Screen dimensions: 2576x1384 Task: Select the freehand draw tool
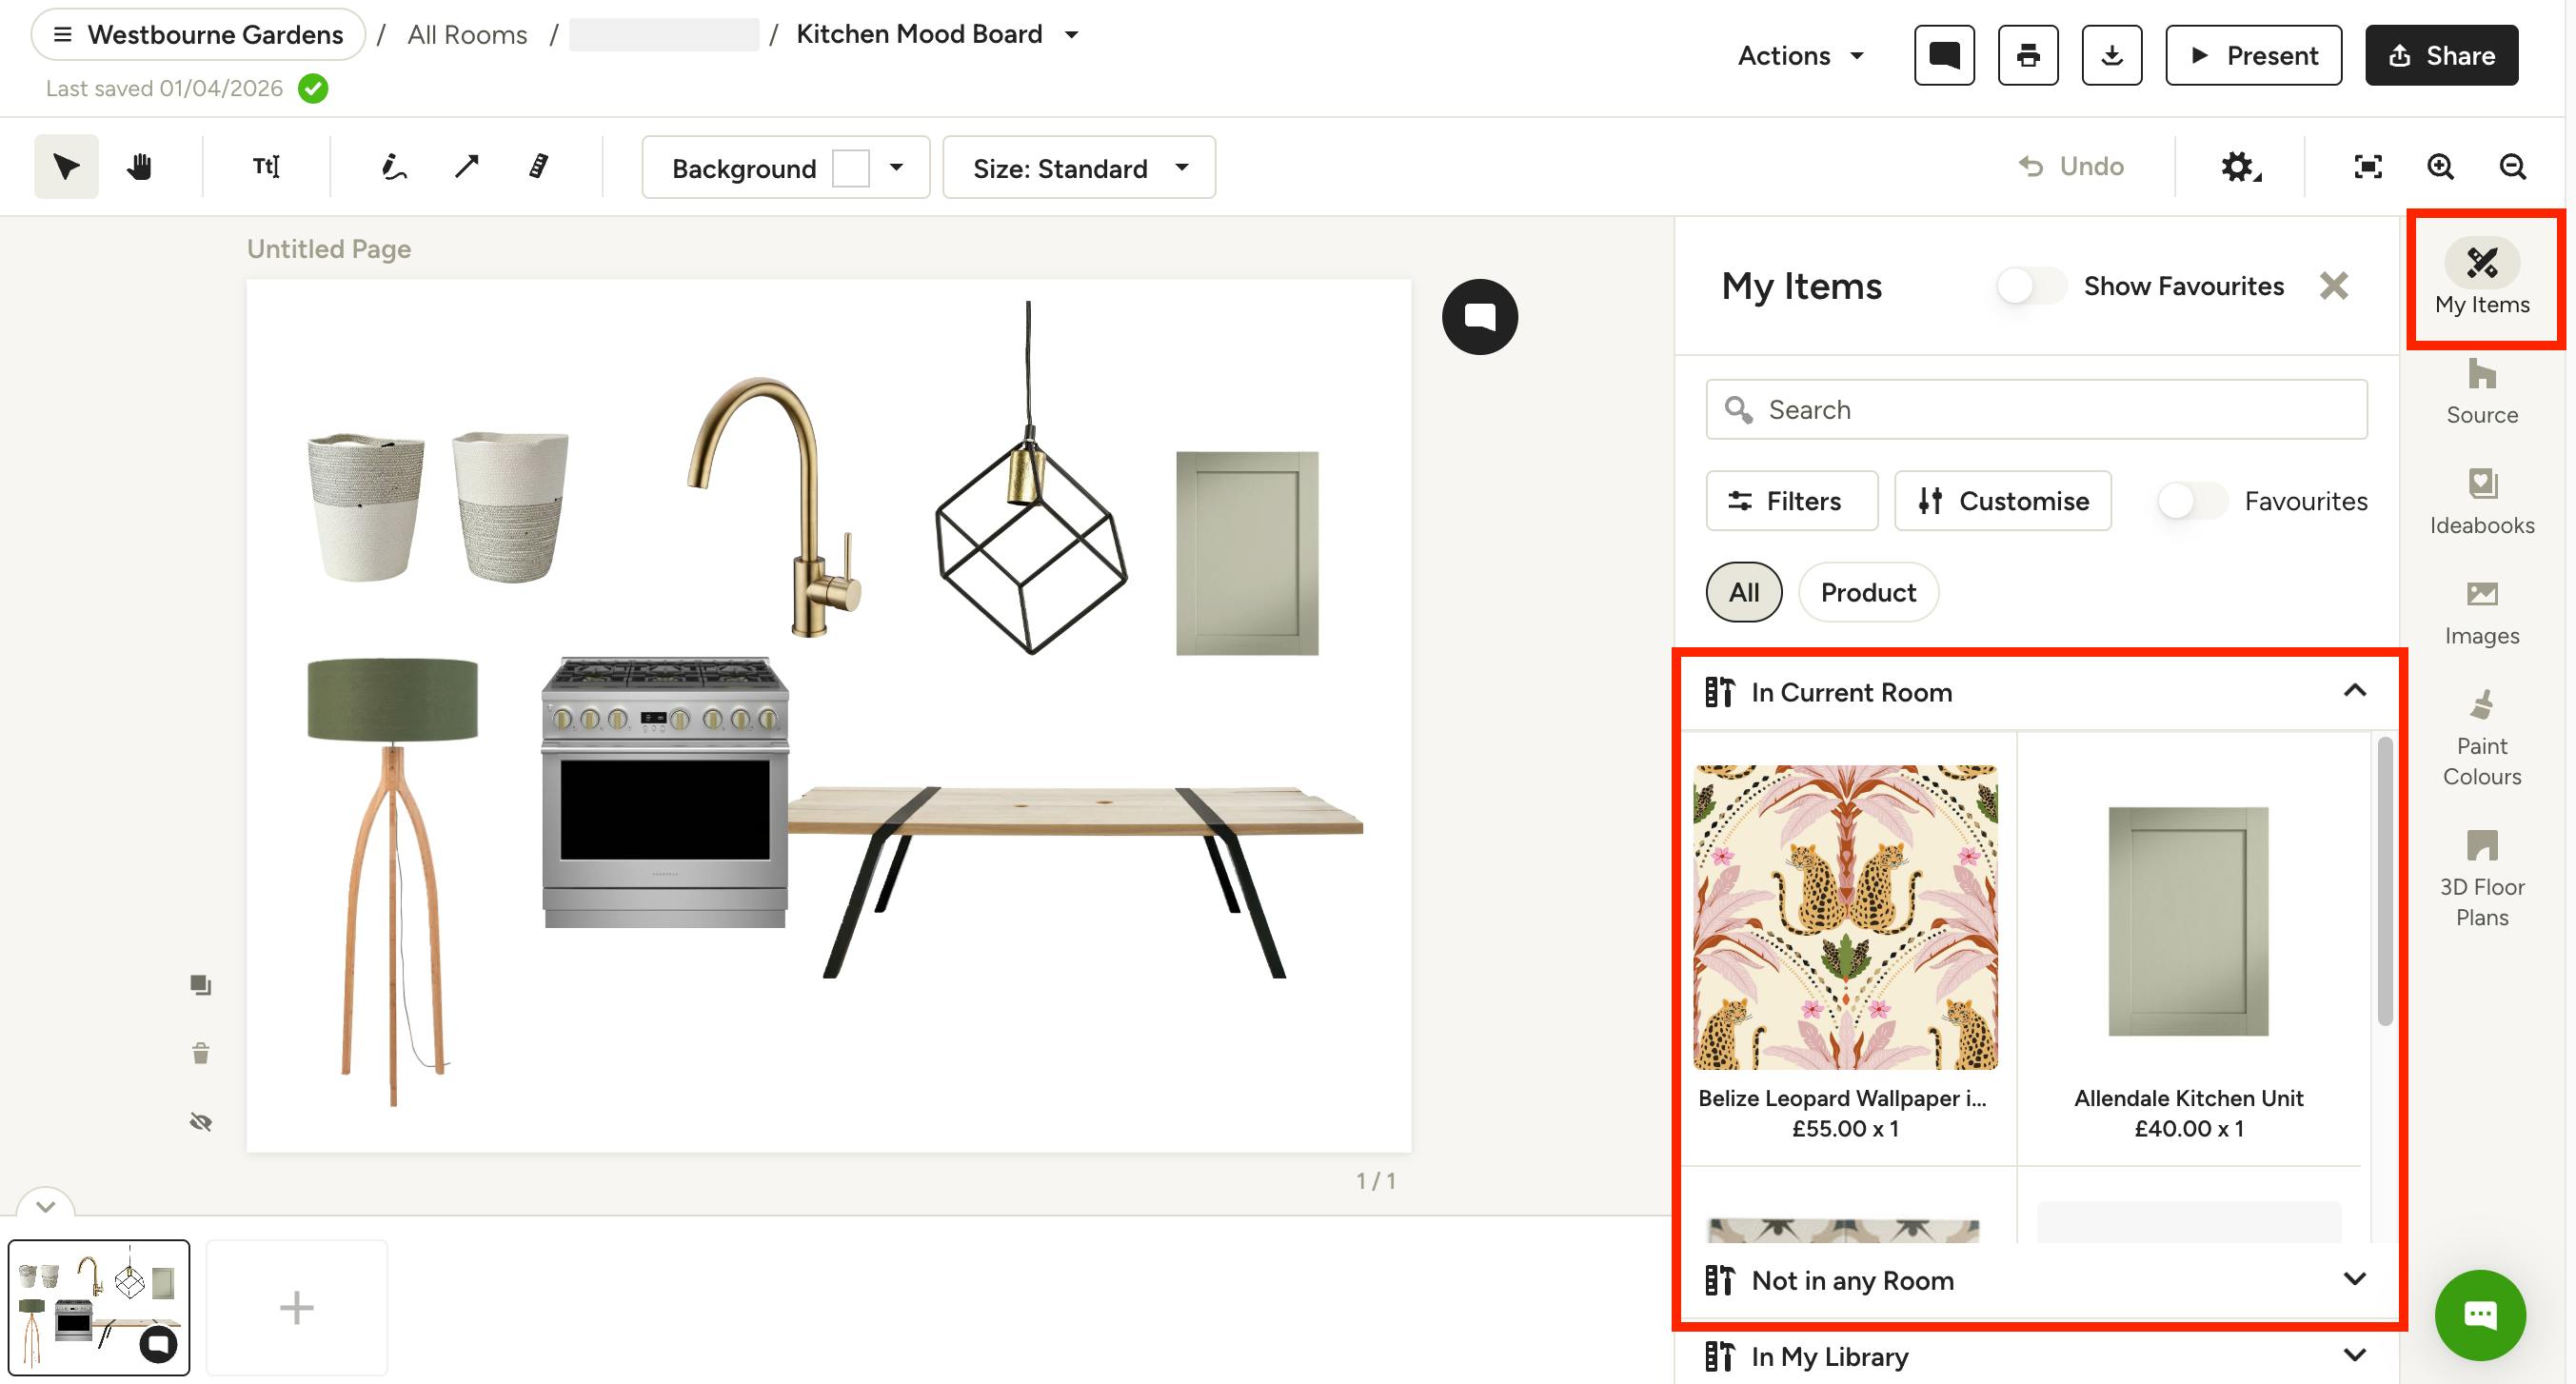point(394,167)
